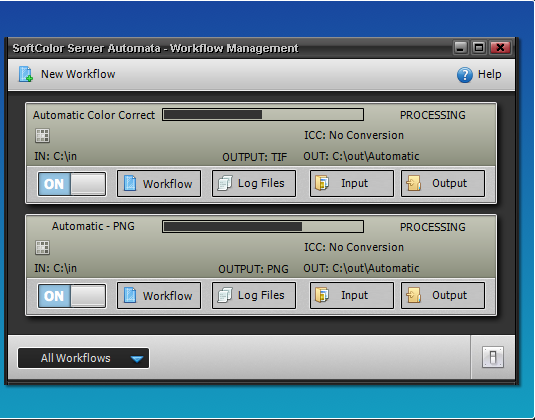Screen dimensions: 535x420
Task: Click the New Workflow document icon
Action: 26,74
